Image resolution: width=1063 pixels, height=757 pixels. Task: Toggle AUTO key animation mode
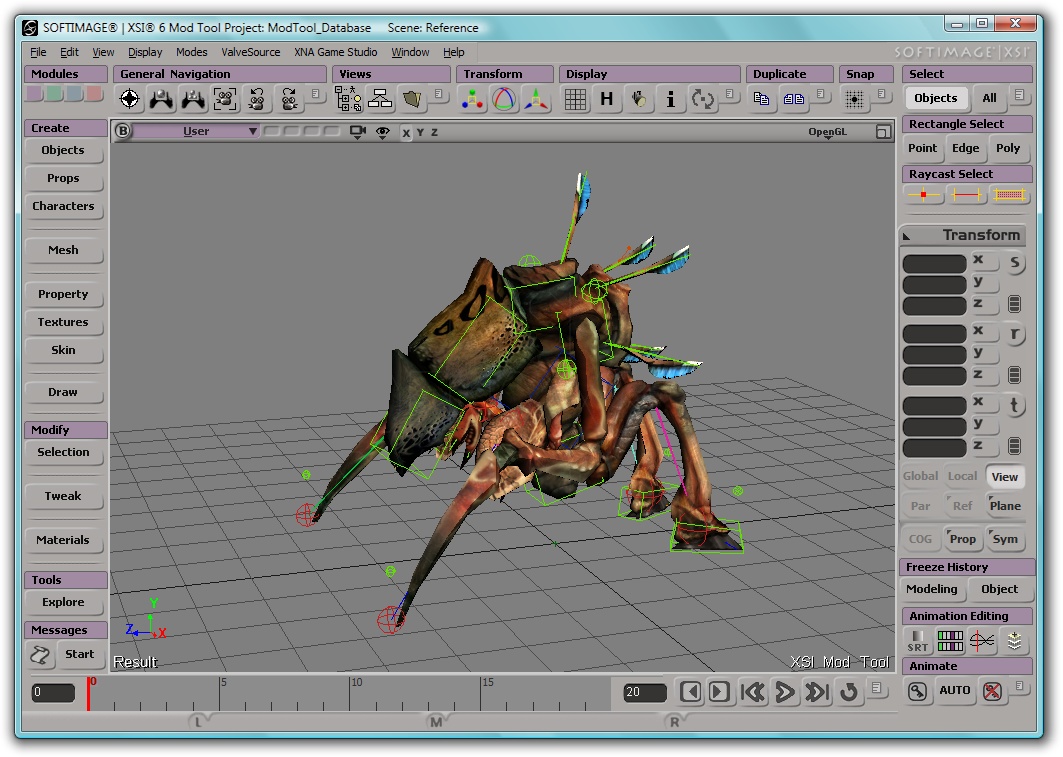tap(955, 690)
